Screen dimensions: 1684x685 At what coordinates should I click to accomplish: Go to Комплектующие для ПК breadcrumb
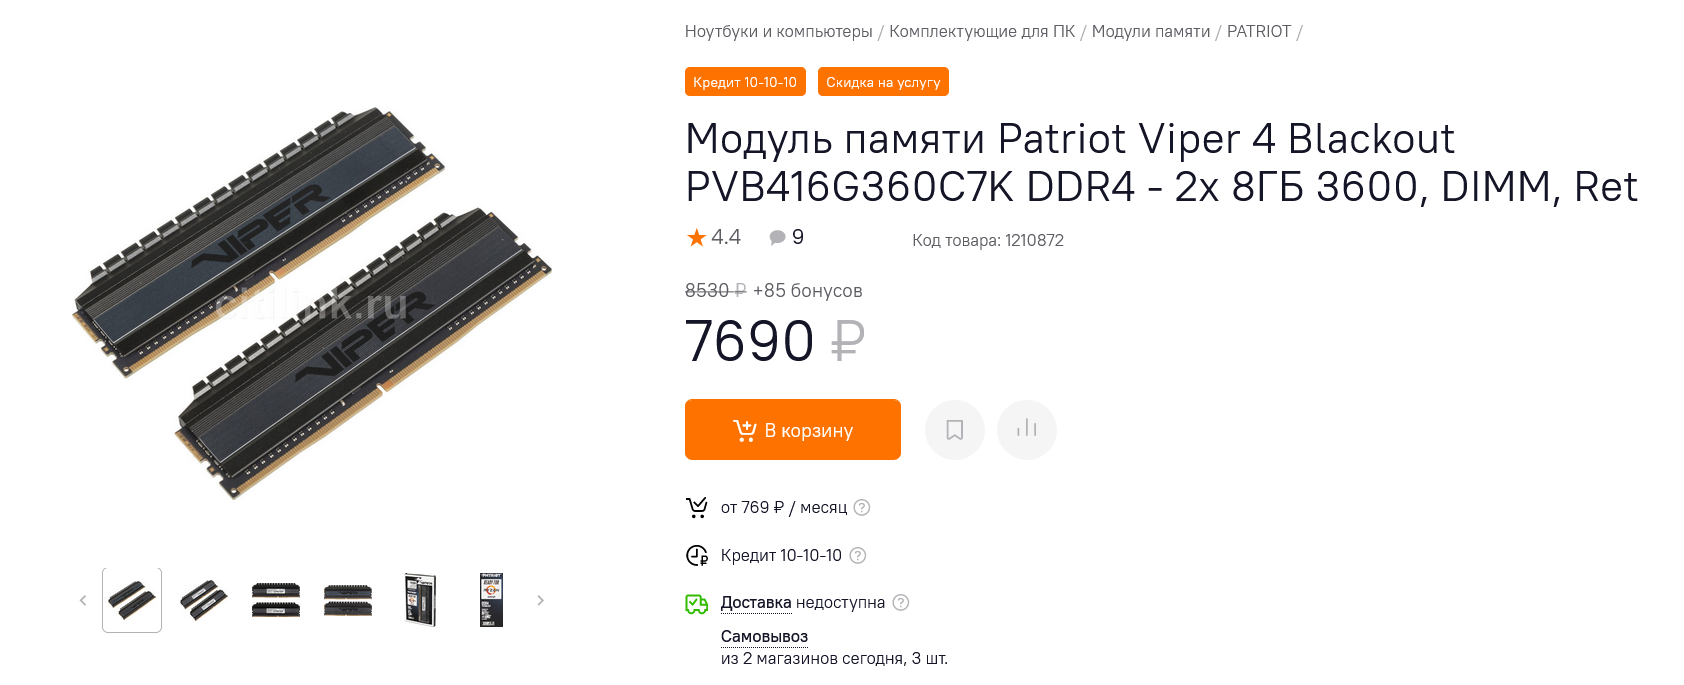[x=982, y=31]
